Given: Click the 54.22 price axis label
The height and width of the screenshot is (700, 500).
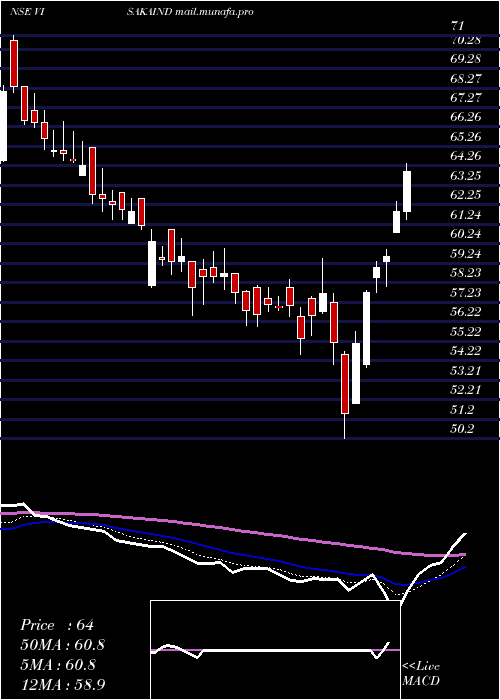Looking at the screenshot, I should tap(466, 350).
